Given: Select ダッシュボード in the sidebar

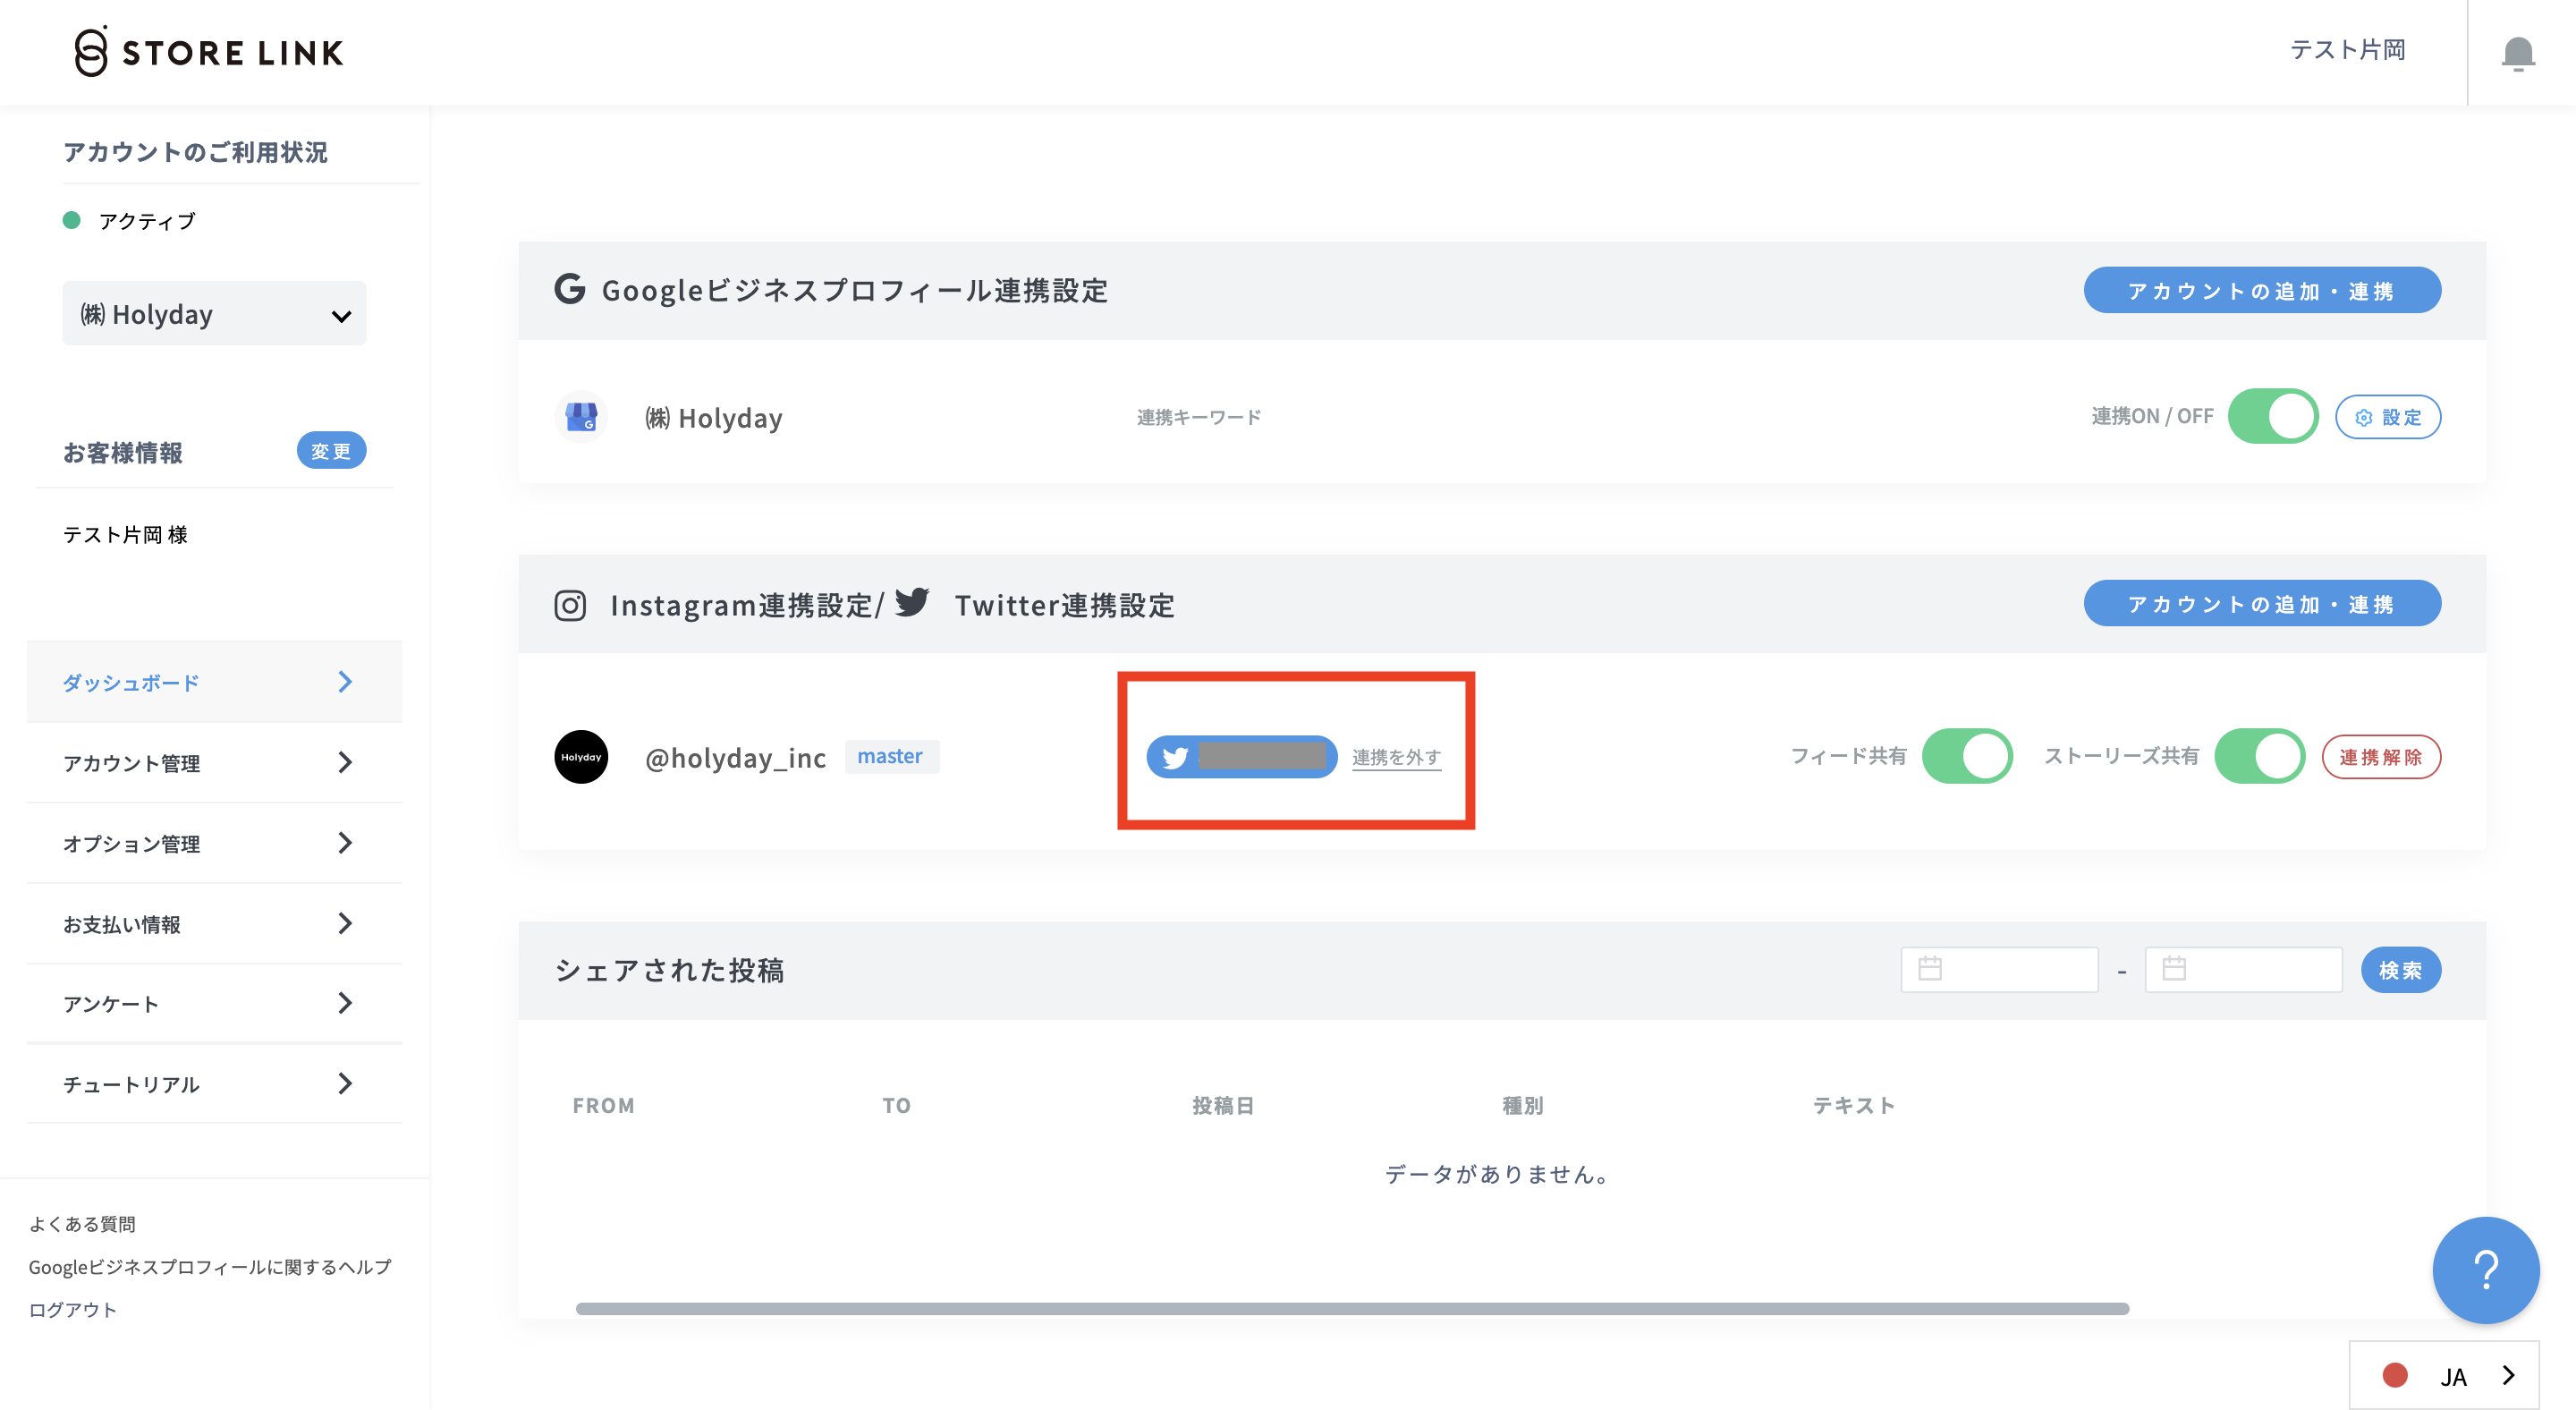Looking at the screenshot, I should 213,682.
